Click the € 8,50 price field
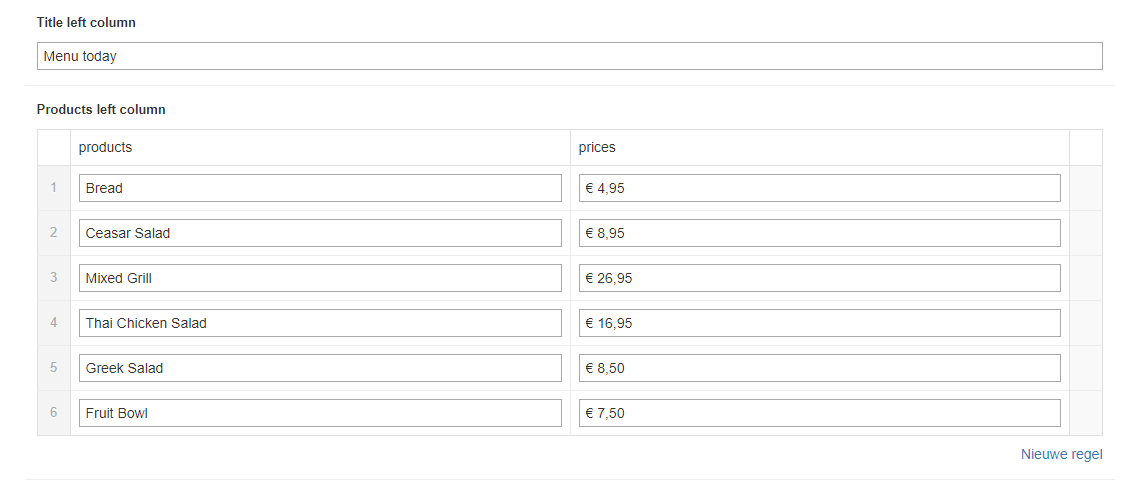Image resolution: width=1147 pixels, height=480 pixels. (x=819, y=368)
